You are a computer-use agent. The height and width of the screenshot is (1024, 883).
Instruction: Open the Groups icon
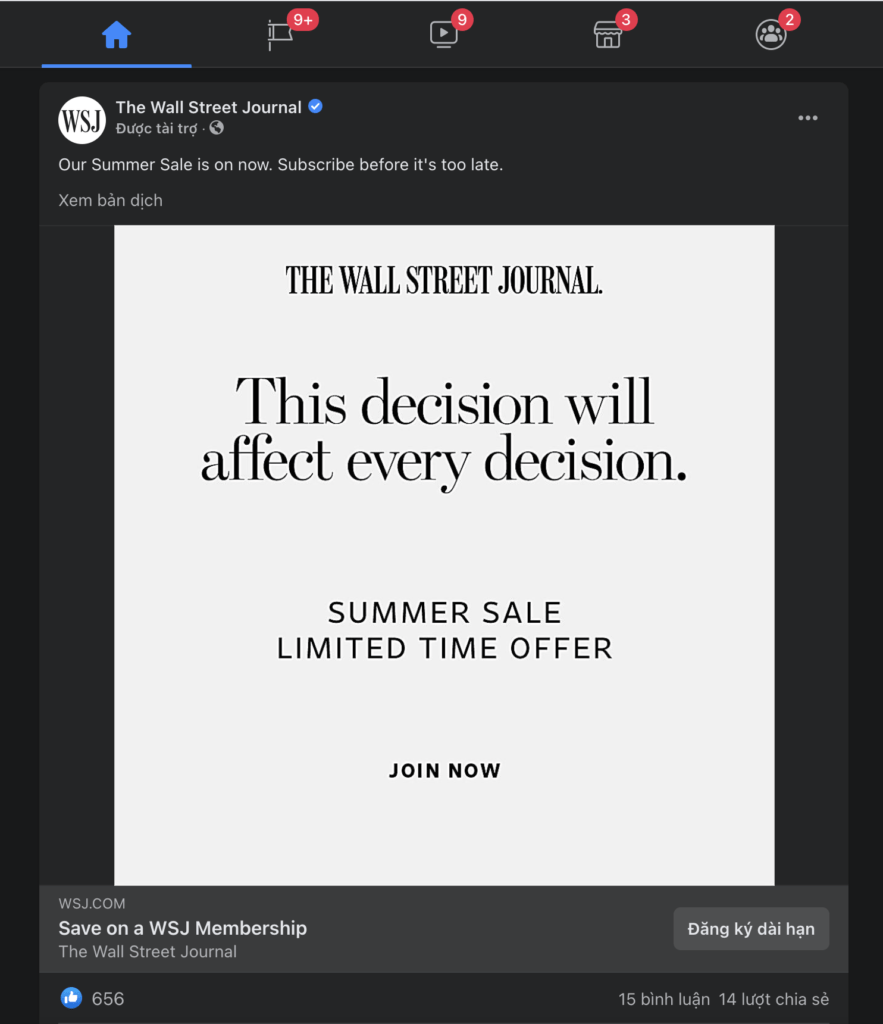[x=770, y=35]
